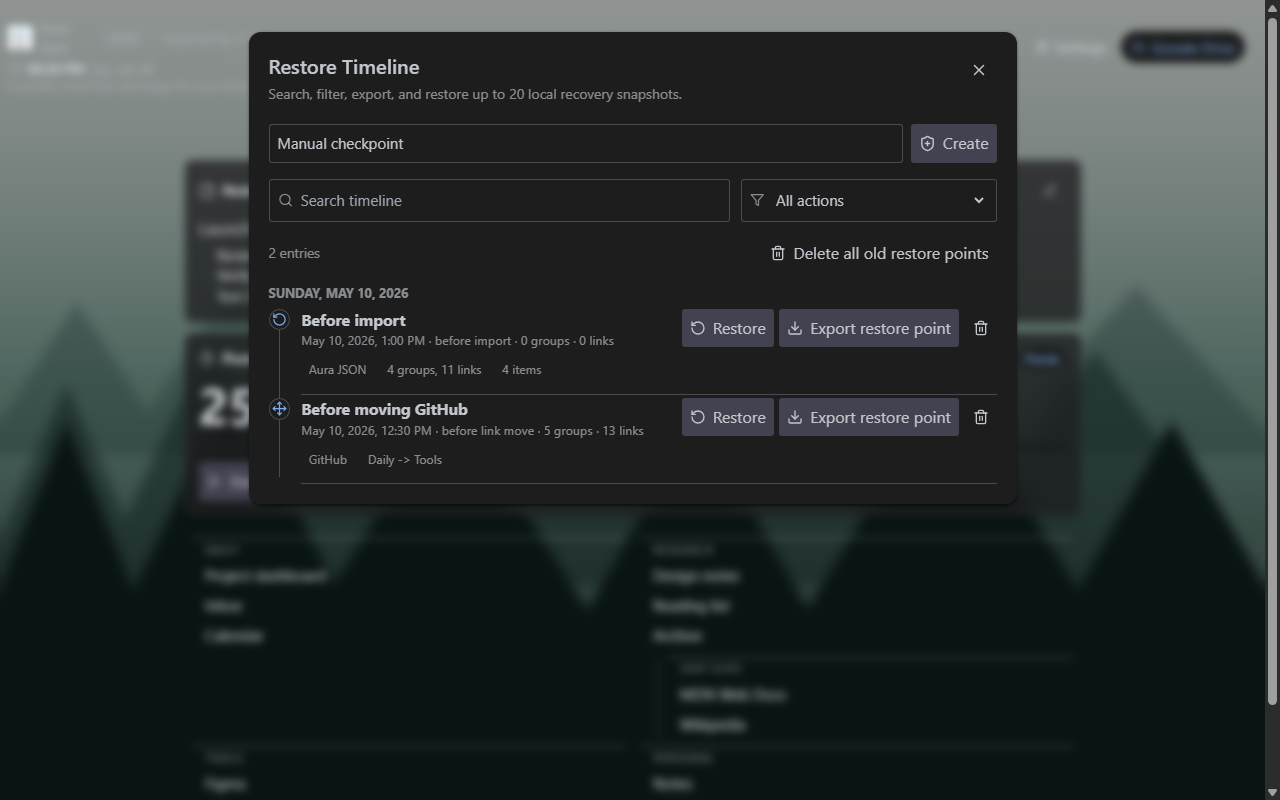This screenshot has width=1280, height=800.
Task: Click the Manual checkpoint name field
Action: 585,143
